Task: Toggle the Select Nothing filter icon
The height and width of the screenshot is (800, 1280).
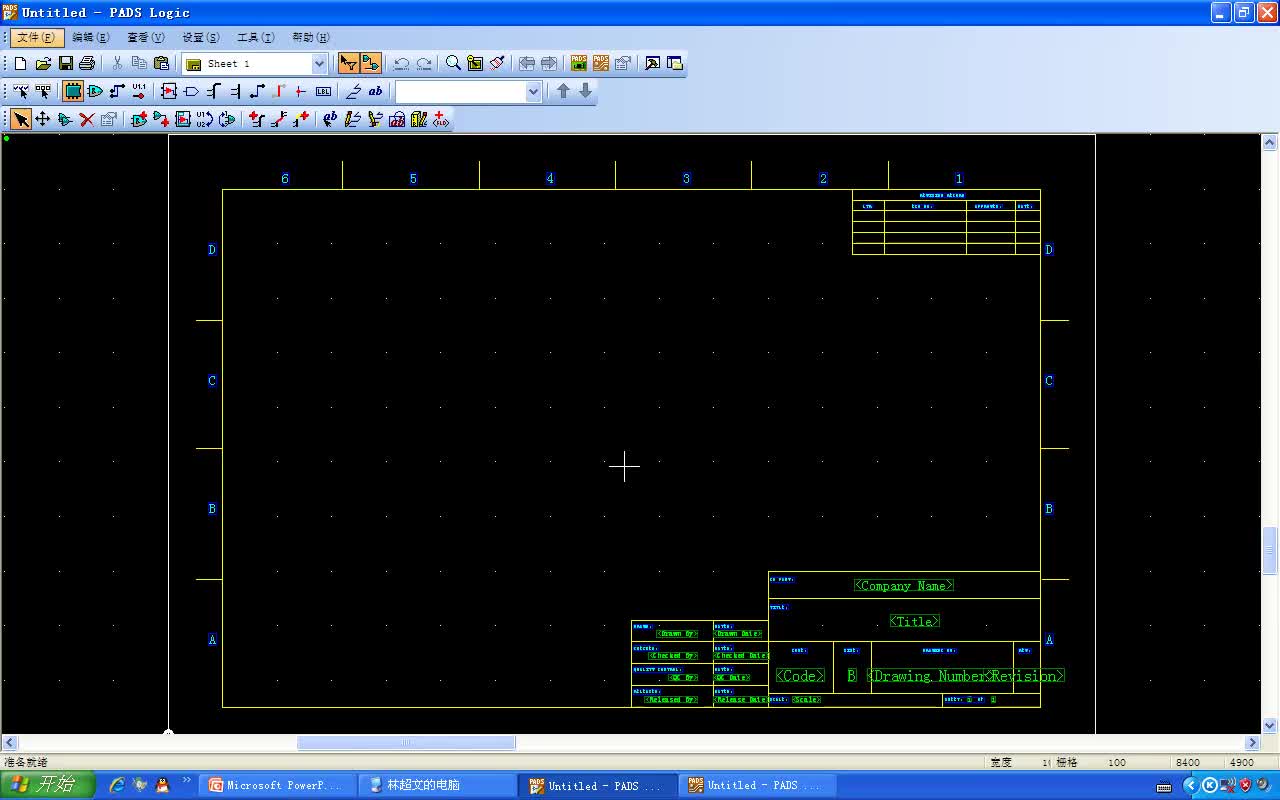Action: coord(43,91)
